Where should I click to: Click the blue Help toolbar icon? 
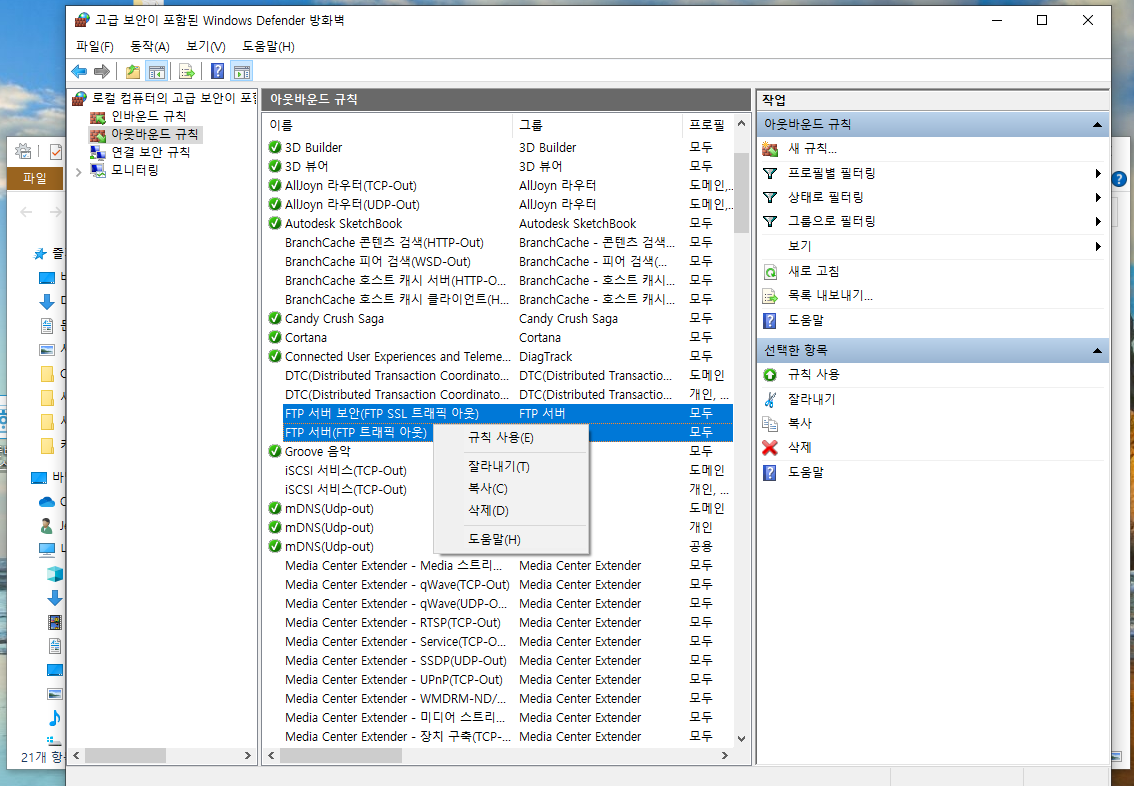(218, 71)
